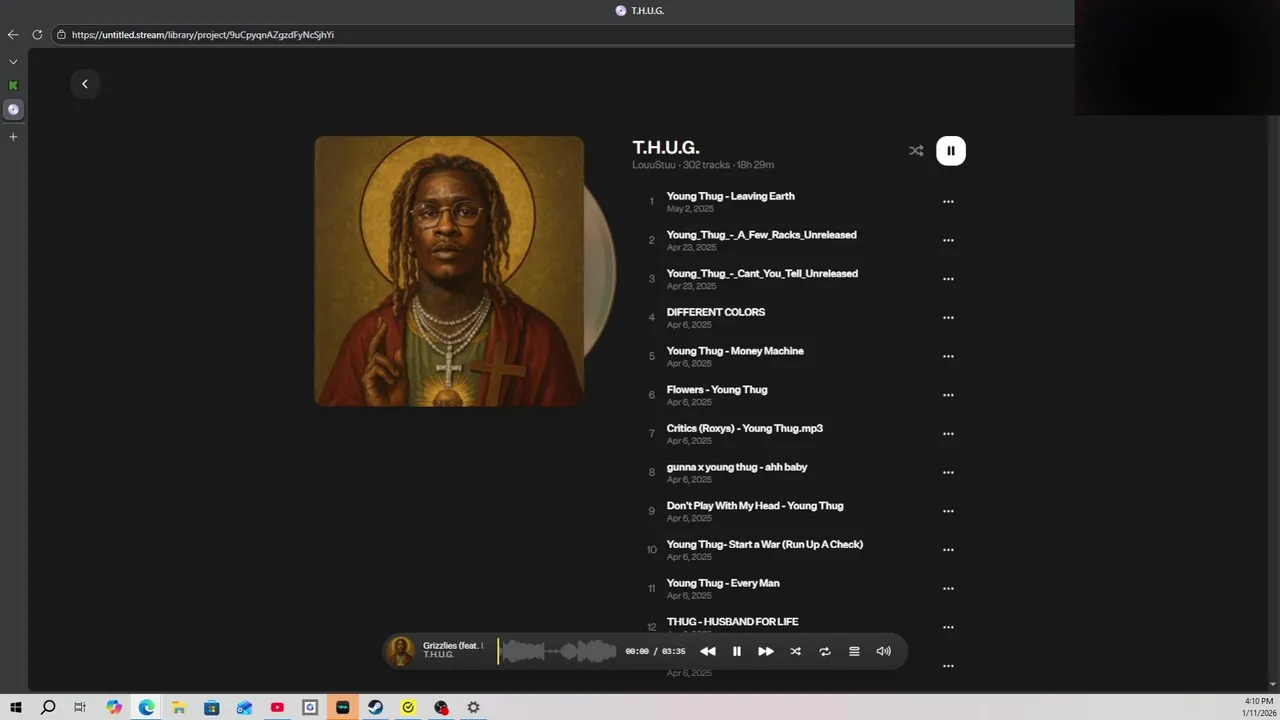Screen dimensions: 1280x720
Task: Open the YouTube app on taskbar
Action: [x=277, y=707]
